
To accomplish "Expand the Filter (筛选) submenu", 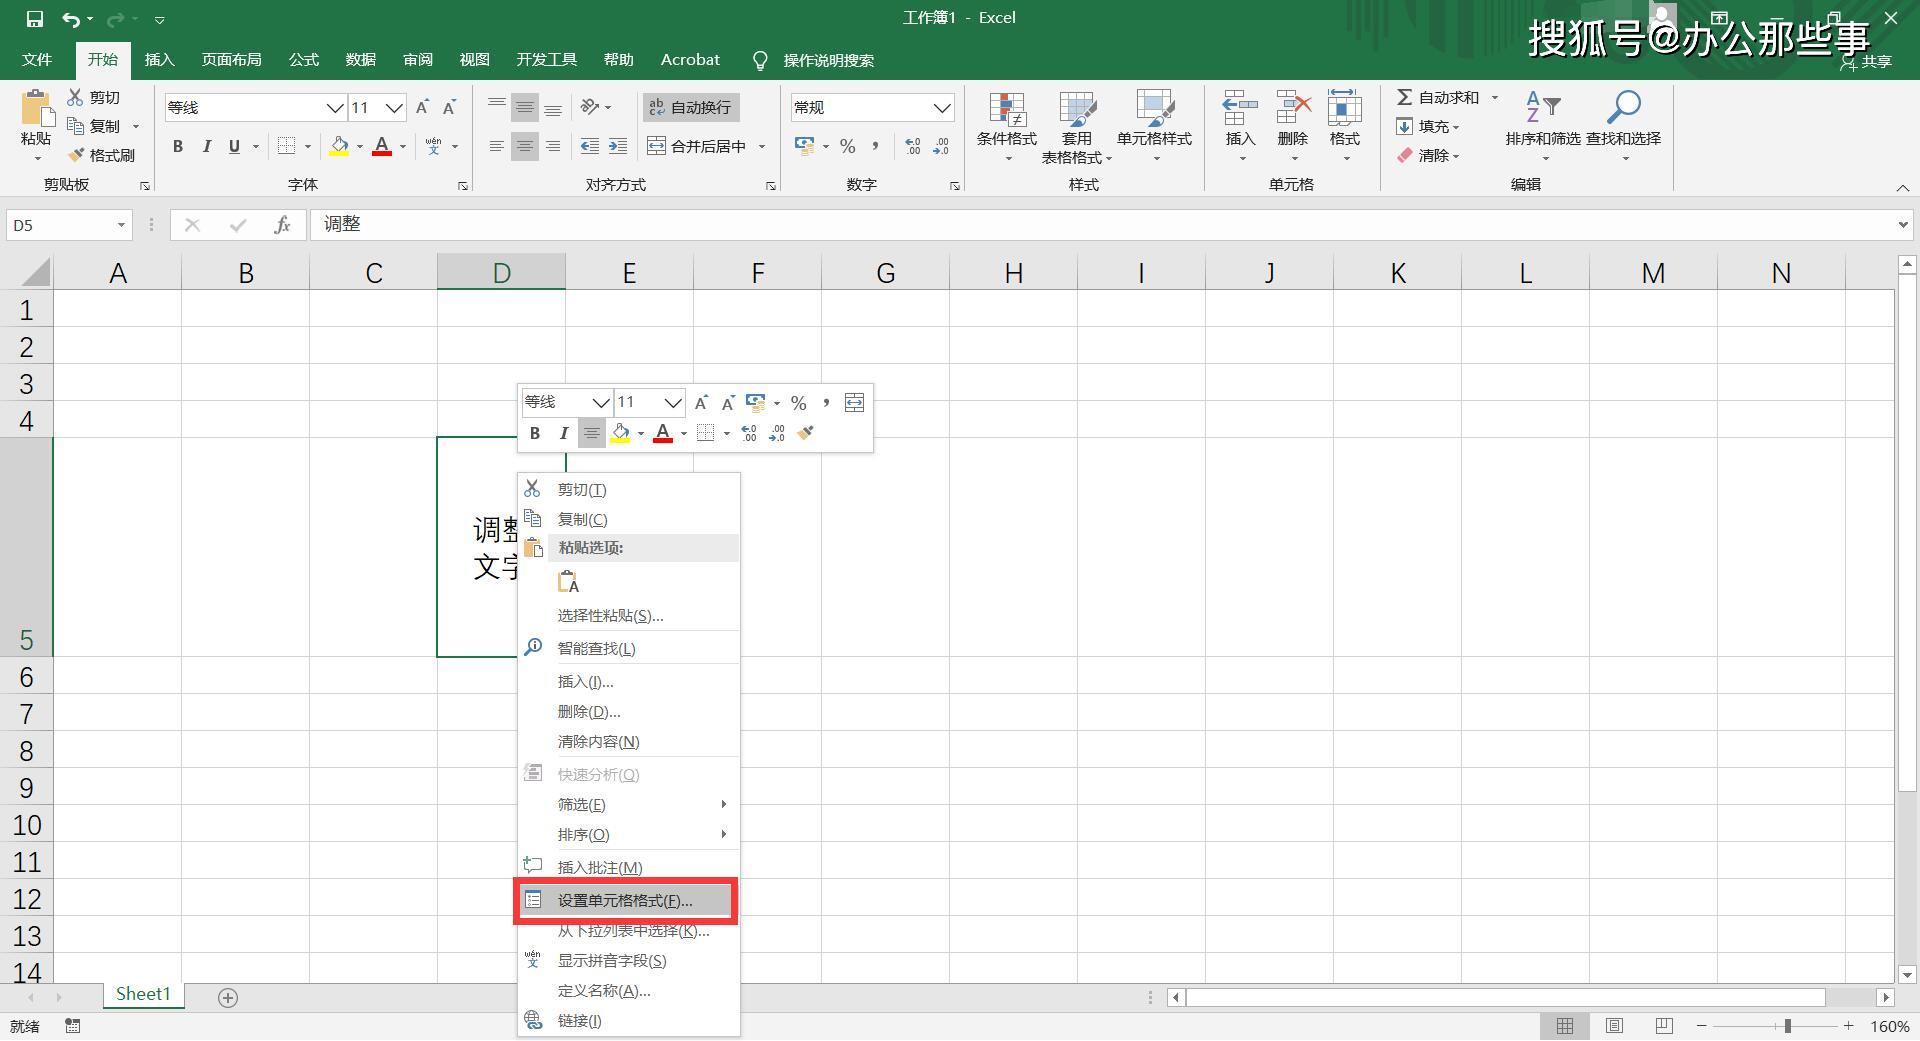I will [628, 804].
